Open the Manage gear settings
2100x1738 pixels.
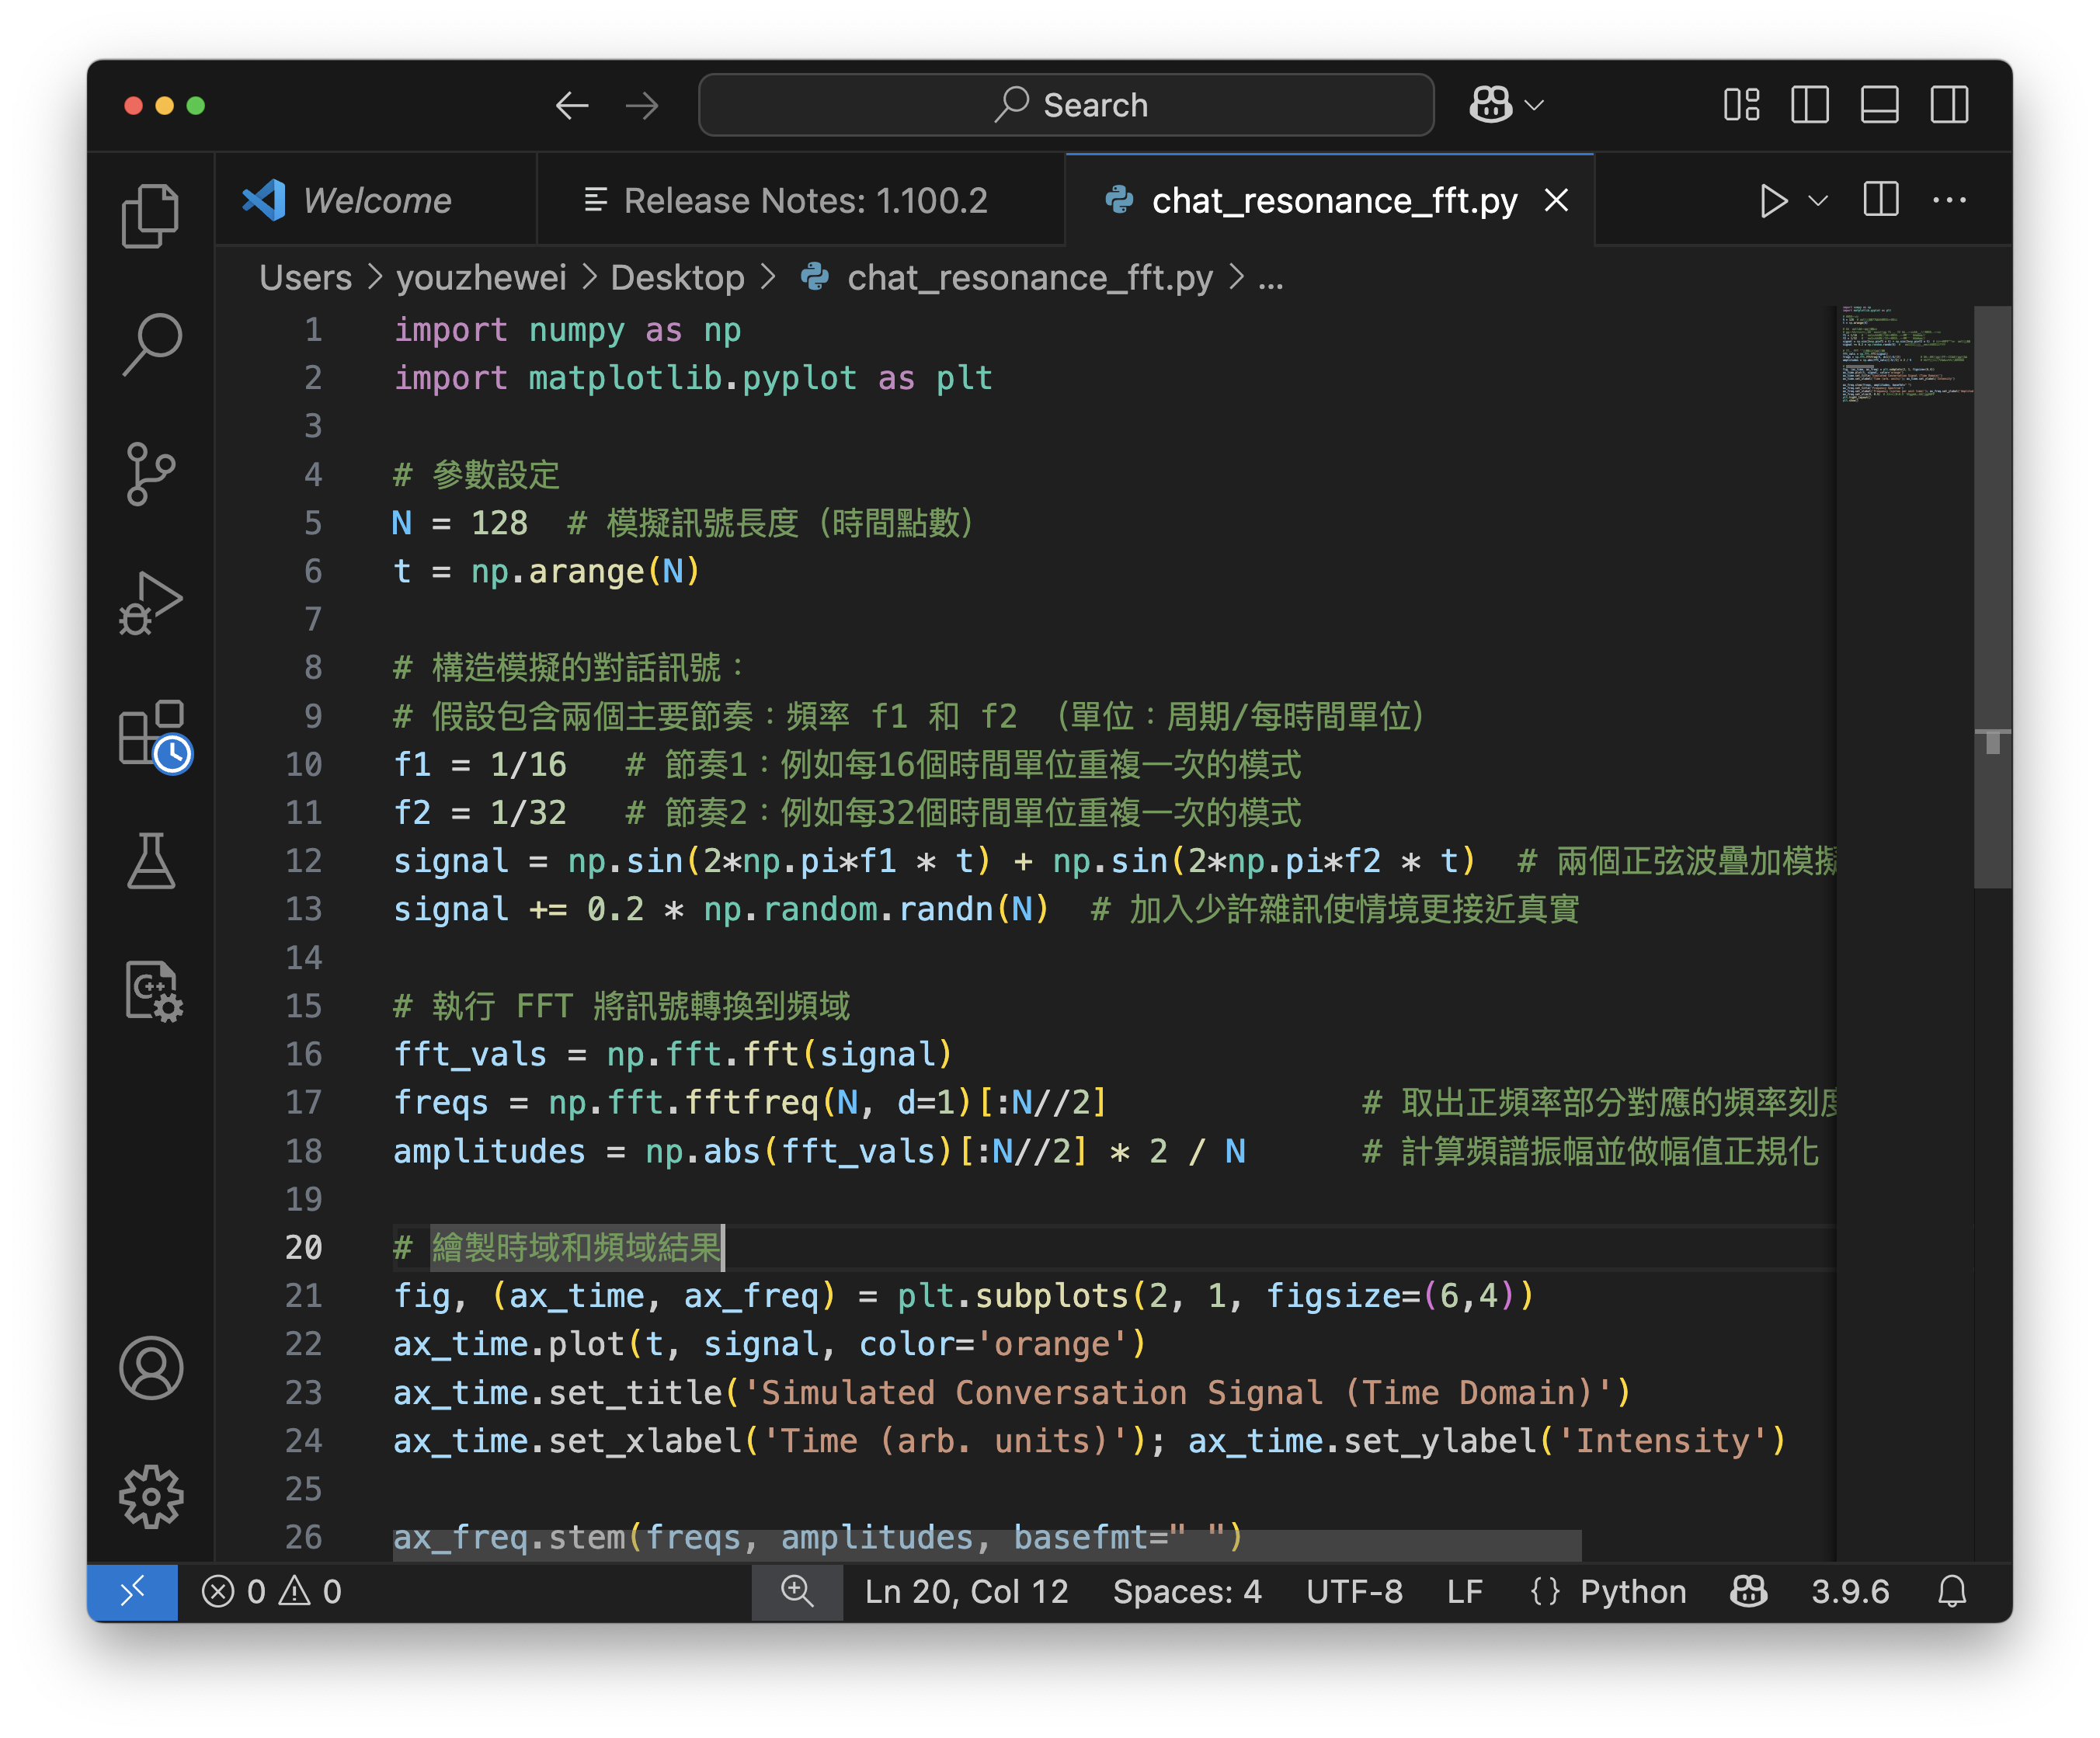[x=150, y=1496]
